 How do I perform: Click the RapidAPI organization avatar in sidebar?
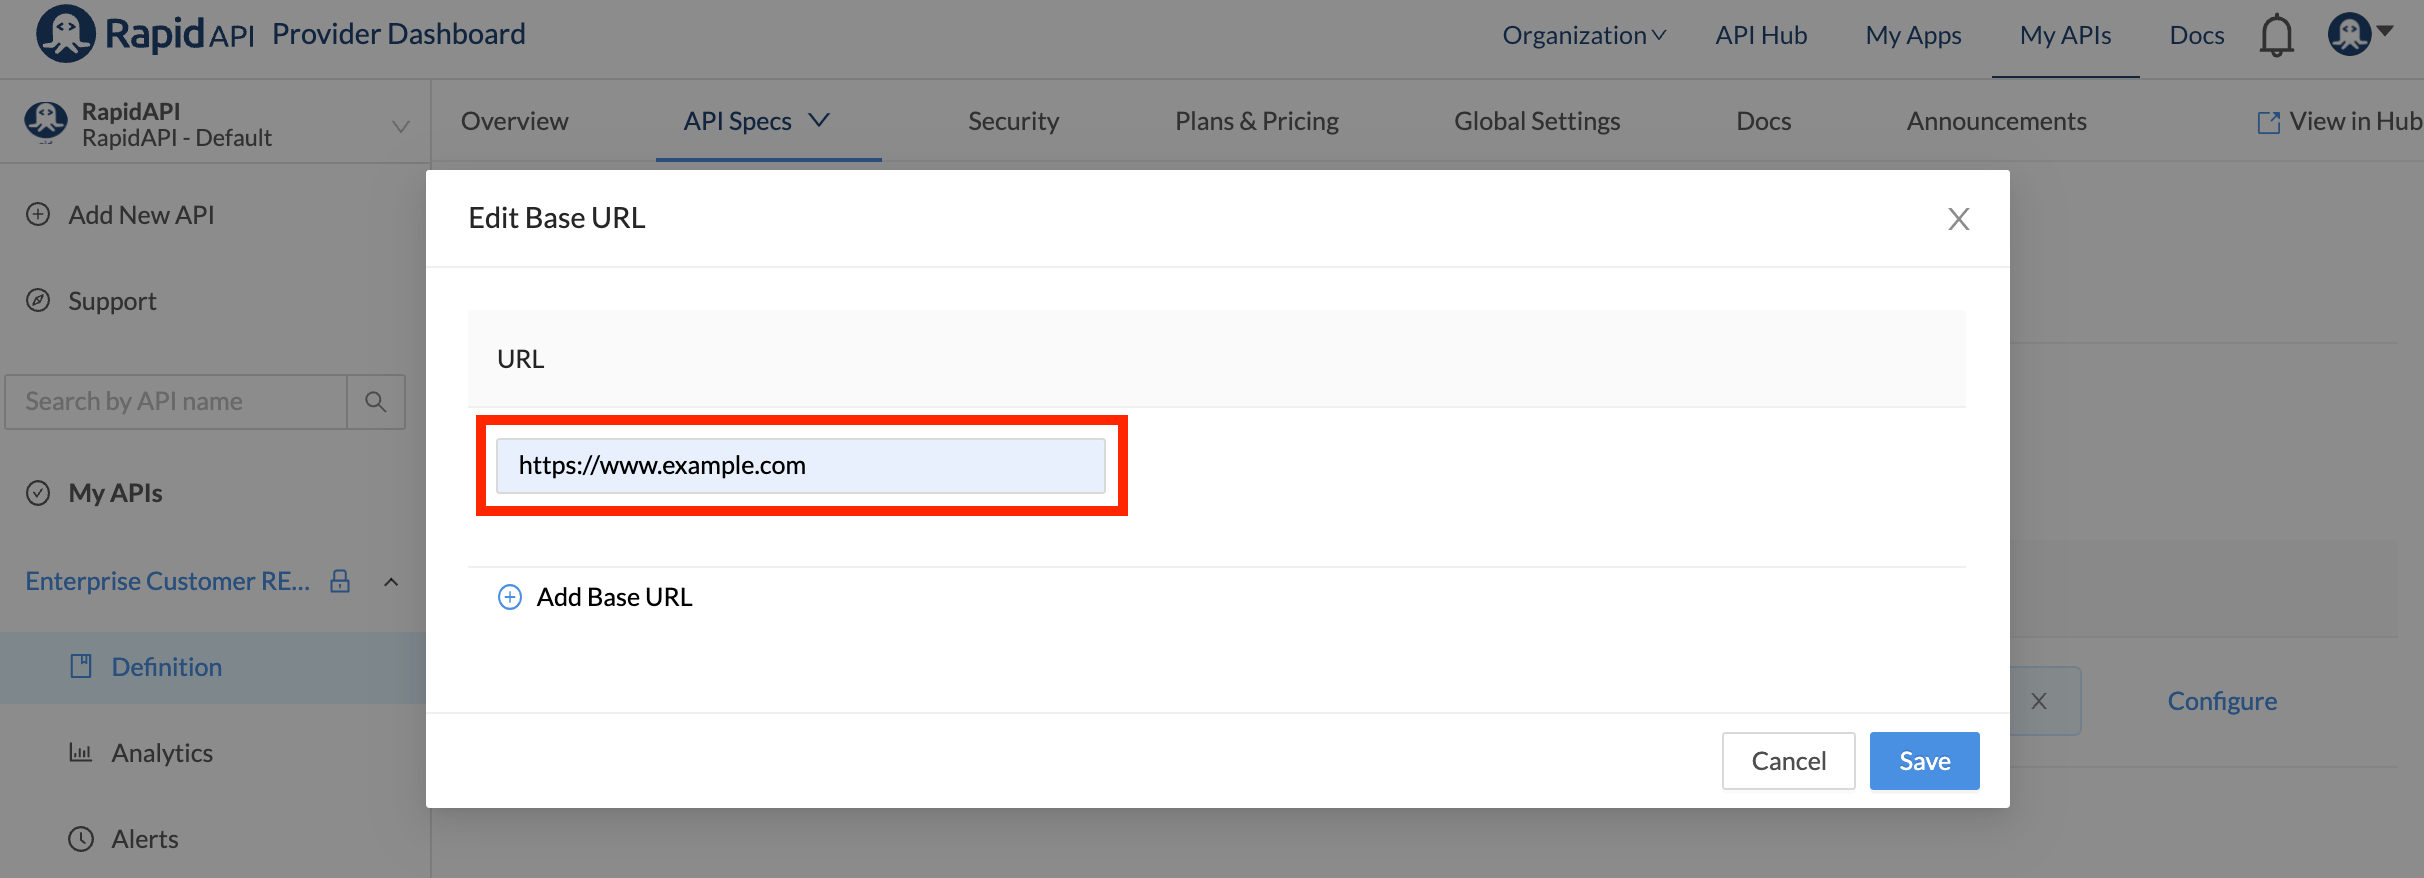[x=46, y=123]
